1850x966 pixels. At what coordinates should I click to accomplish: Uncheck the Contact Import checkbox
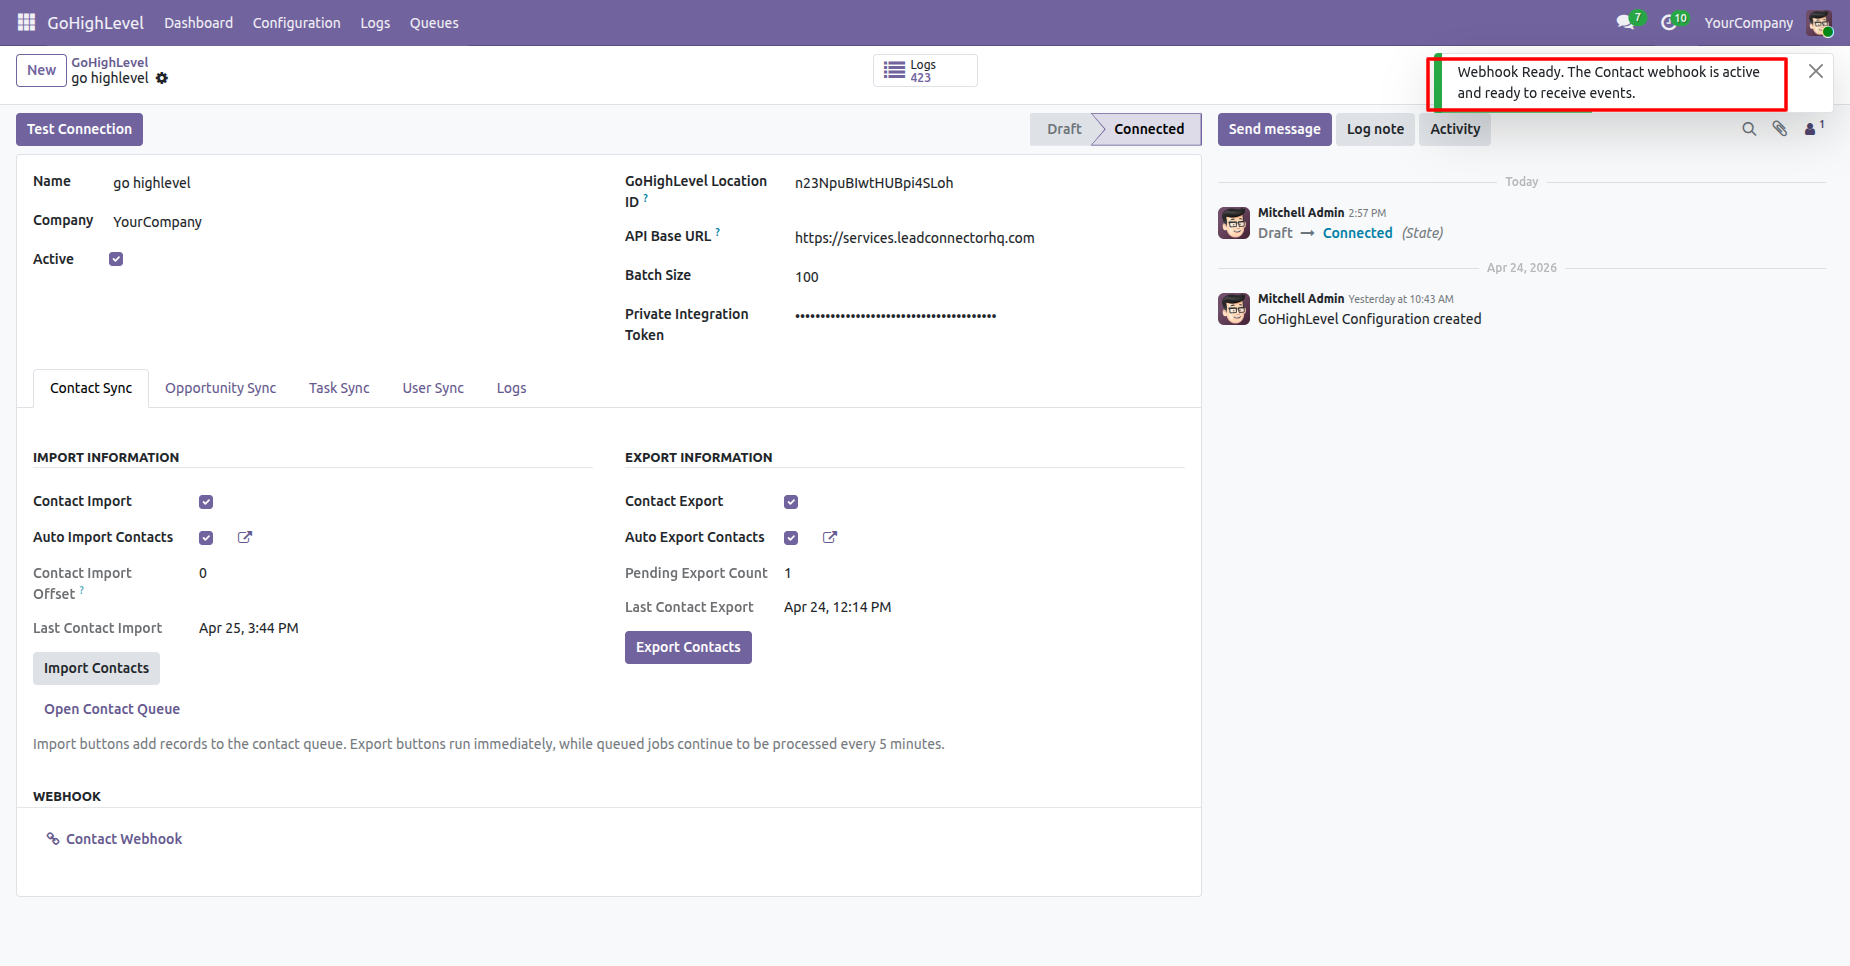click(x=206, y=502)
